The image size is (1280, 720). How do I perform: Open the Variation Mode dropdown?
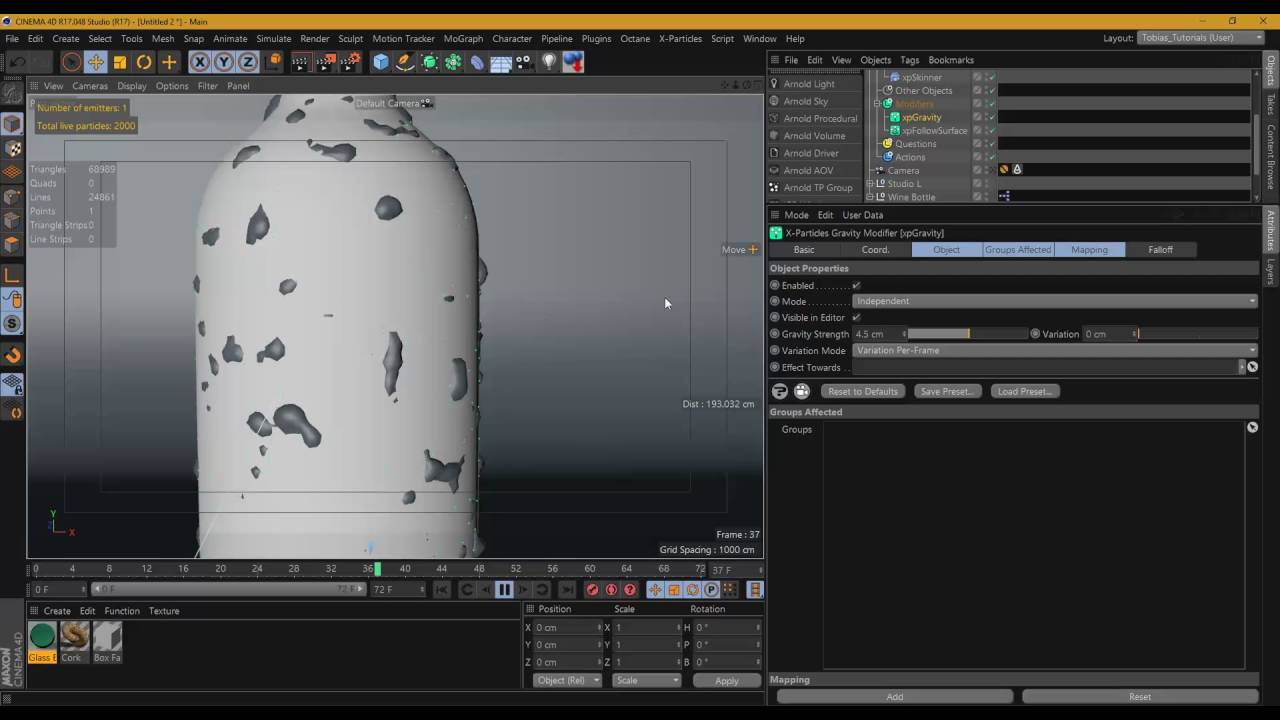(x=1055, y=351)
